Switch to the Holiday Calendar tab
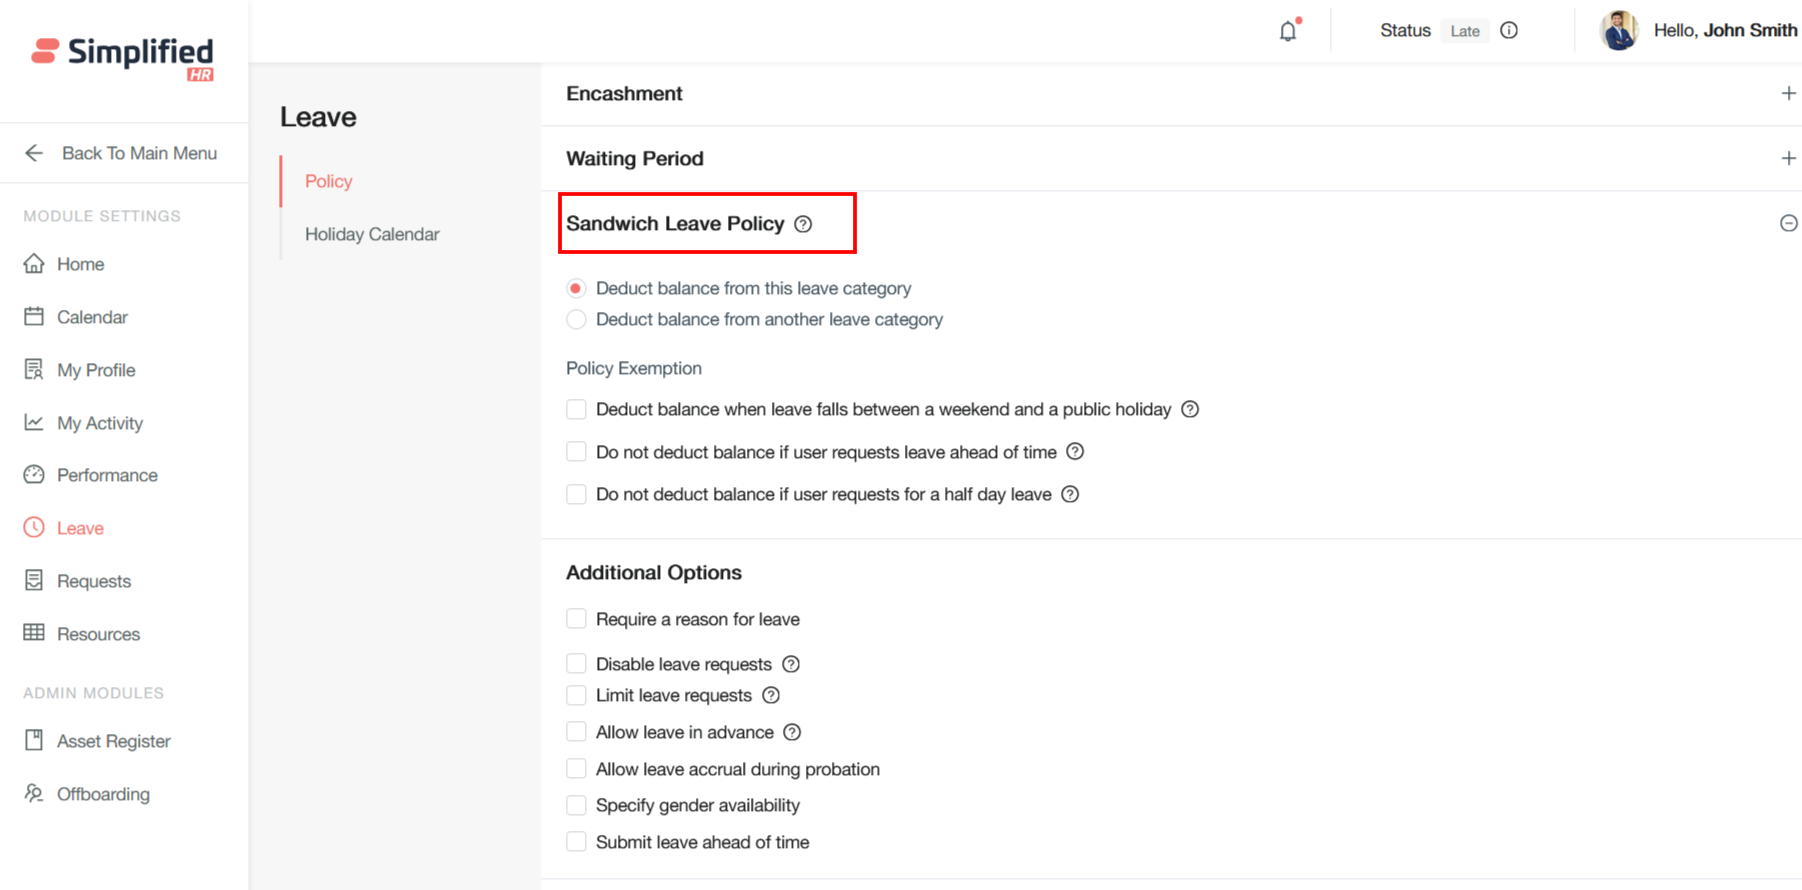The height and width of the screenshot is (890, 1802). pos(372,234)
